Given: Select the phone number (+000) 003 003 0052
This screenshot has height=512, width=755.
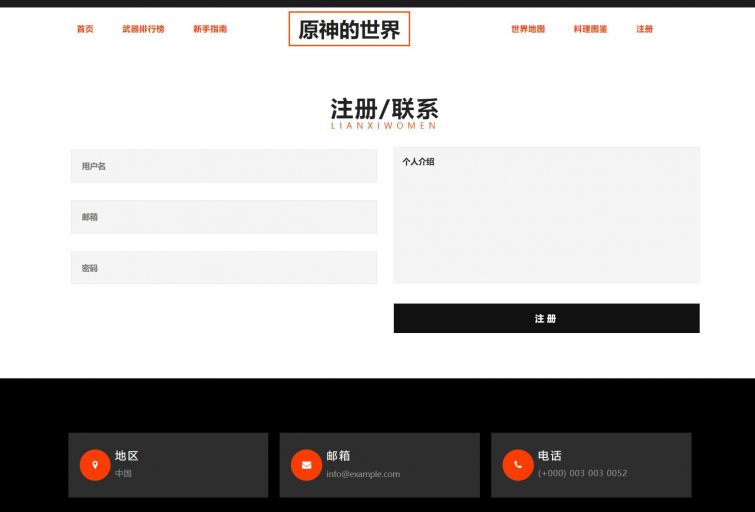Looking at the screenshot, I should point(582,473).
